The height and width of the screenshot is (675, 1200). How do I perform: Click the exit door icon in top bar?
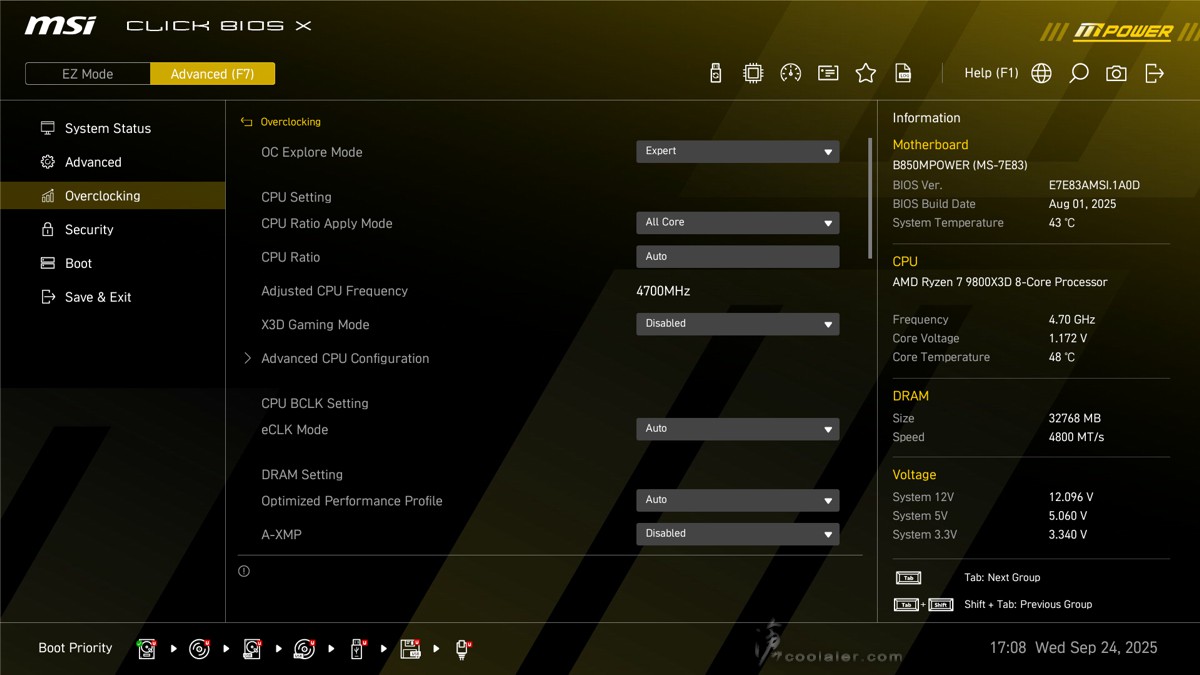coord(1154,73)
